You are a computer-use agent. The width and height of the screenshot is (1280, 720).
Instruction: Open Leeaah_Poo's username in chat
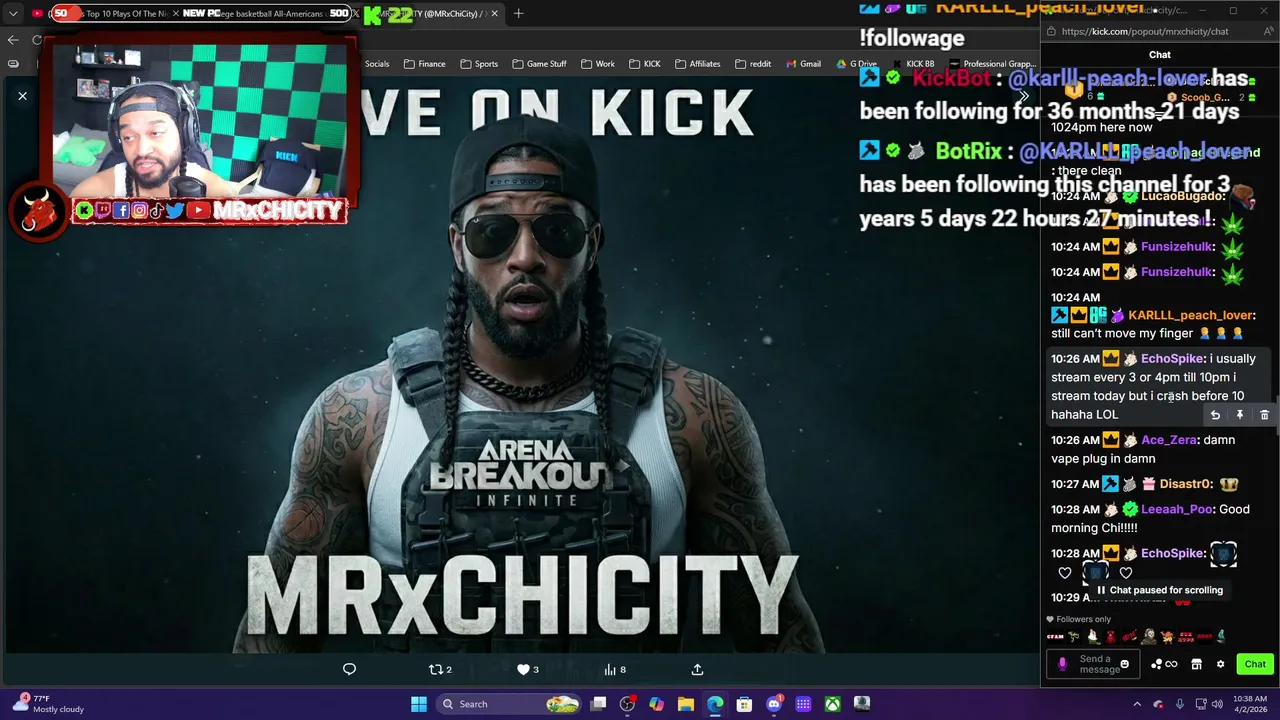coord(1176,509)
